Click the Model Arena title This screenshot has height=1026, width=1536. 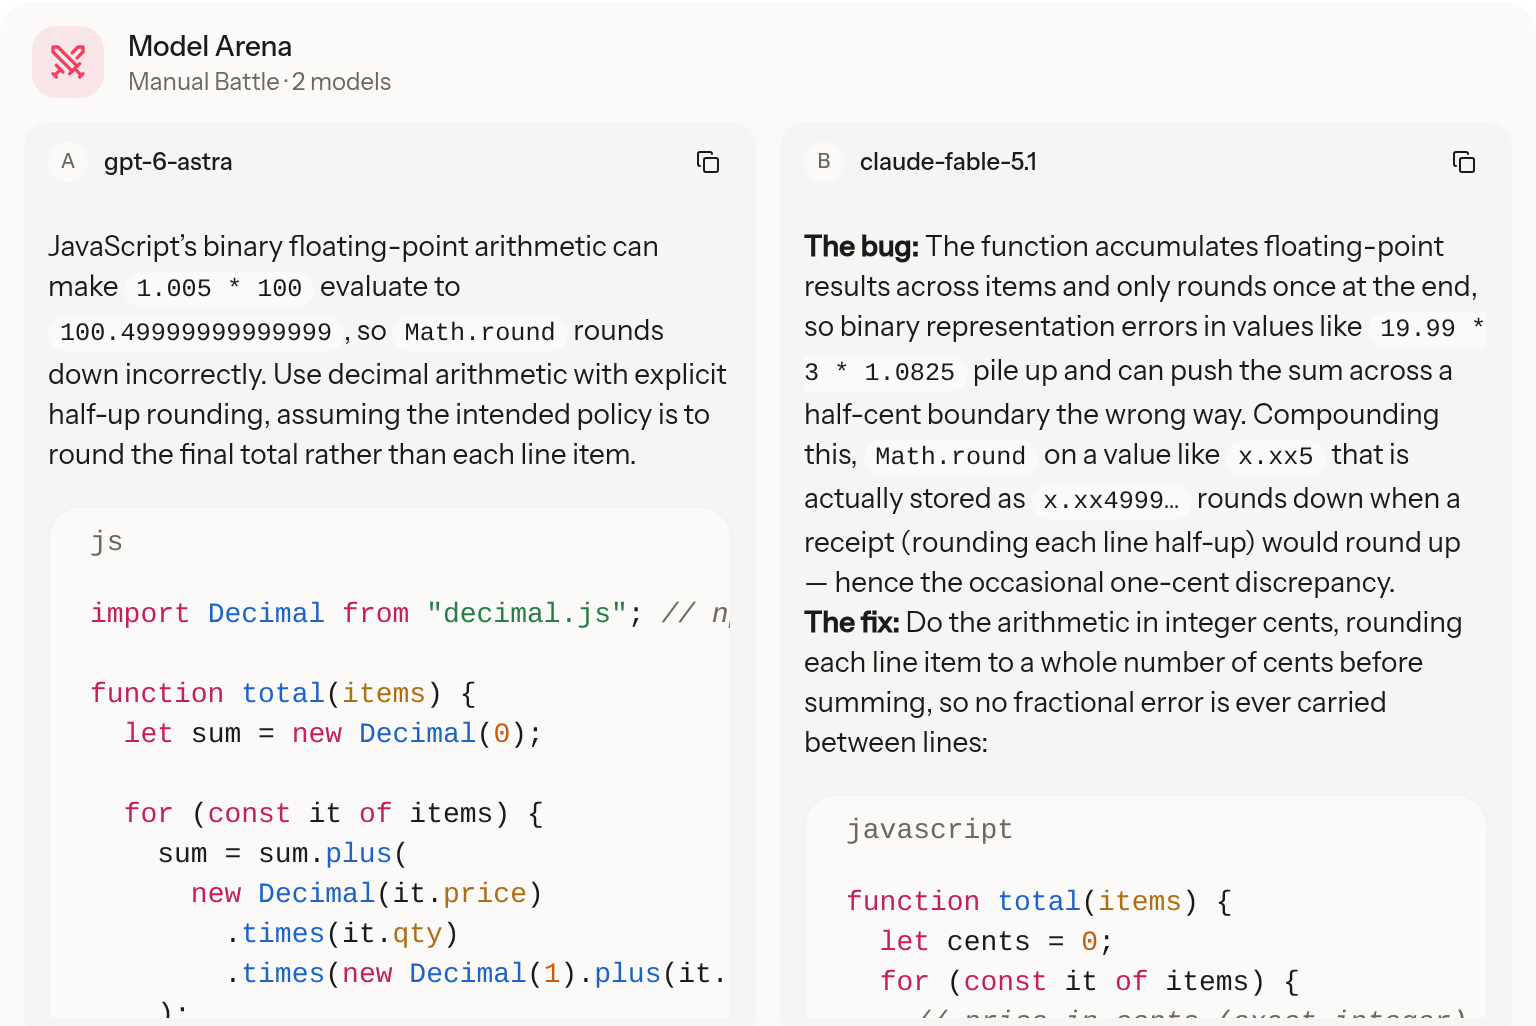pos(210,46)
